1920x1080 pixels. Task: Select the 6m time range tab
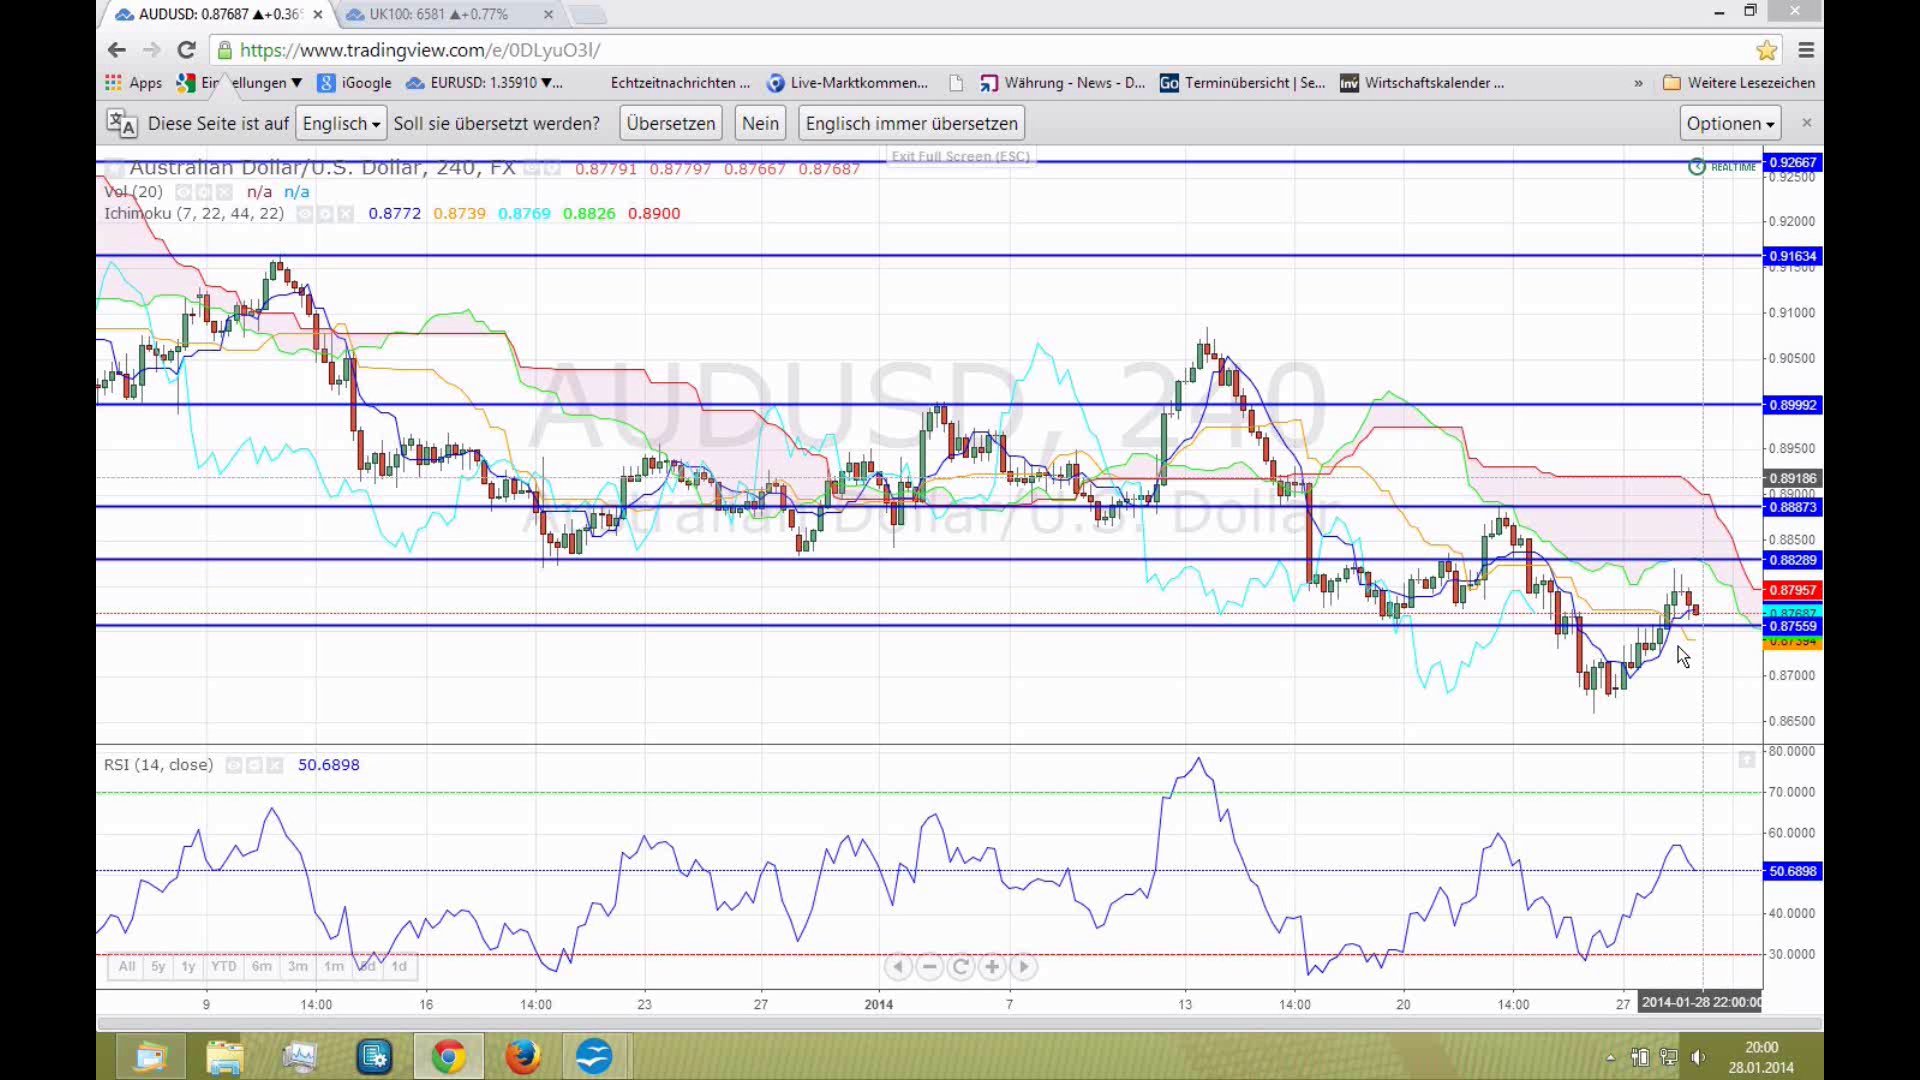tap(262, 967)
